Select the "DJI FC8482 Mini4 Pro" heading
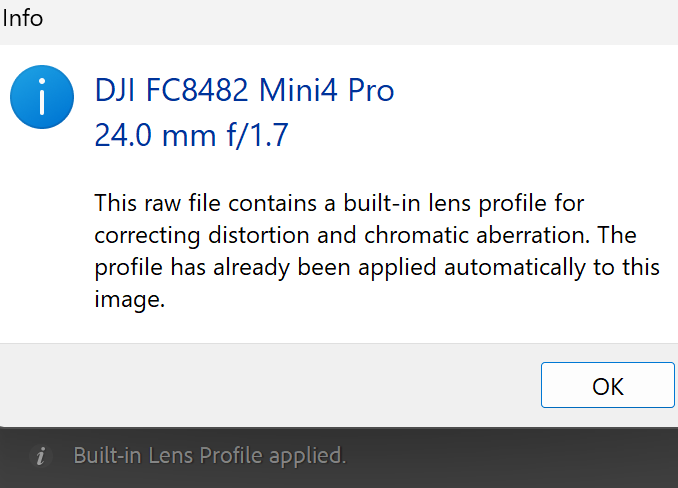Viewport: 678px width, 488px height. (244, 91)
